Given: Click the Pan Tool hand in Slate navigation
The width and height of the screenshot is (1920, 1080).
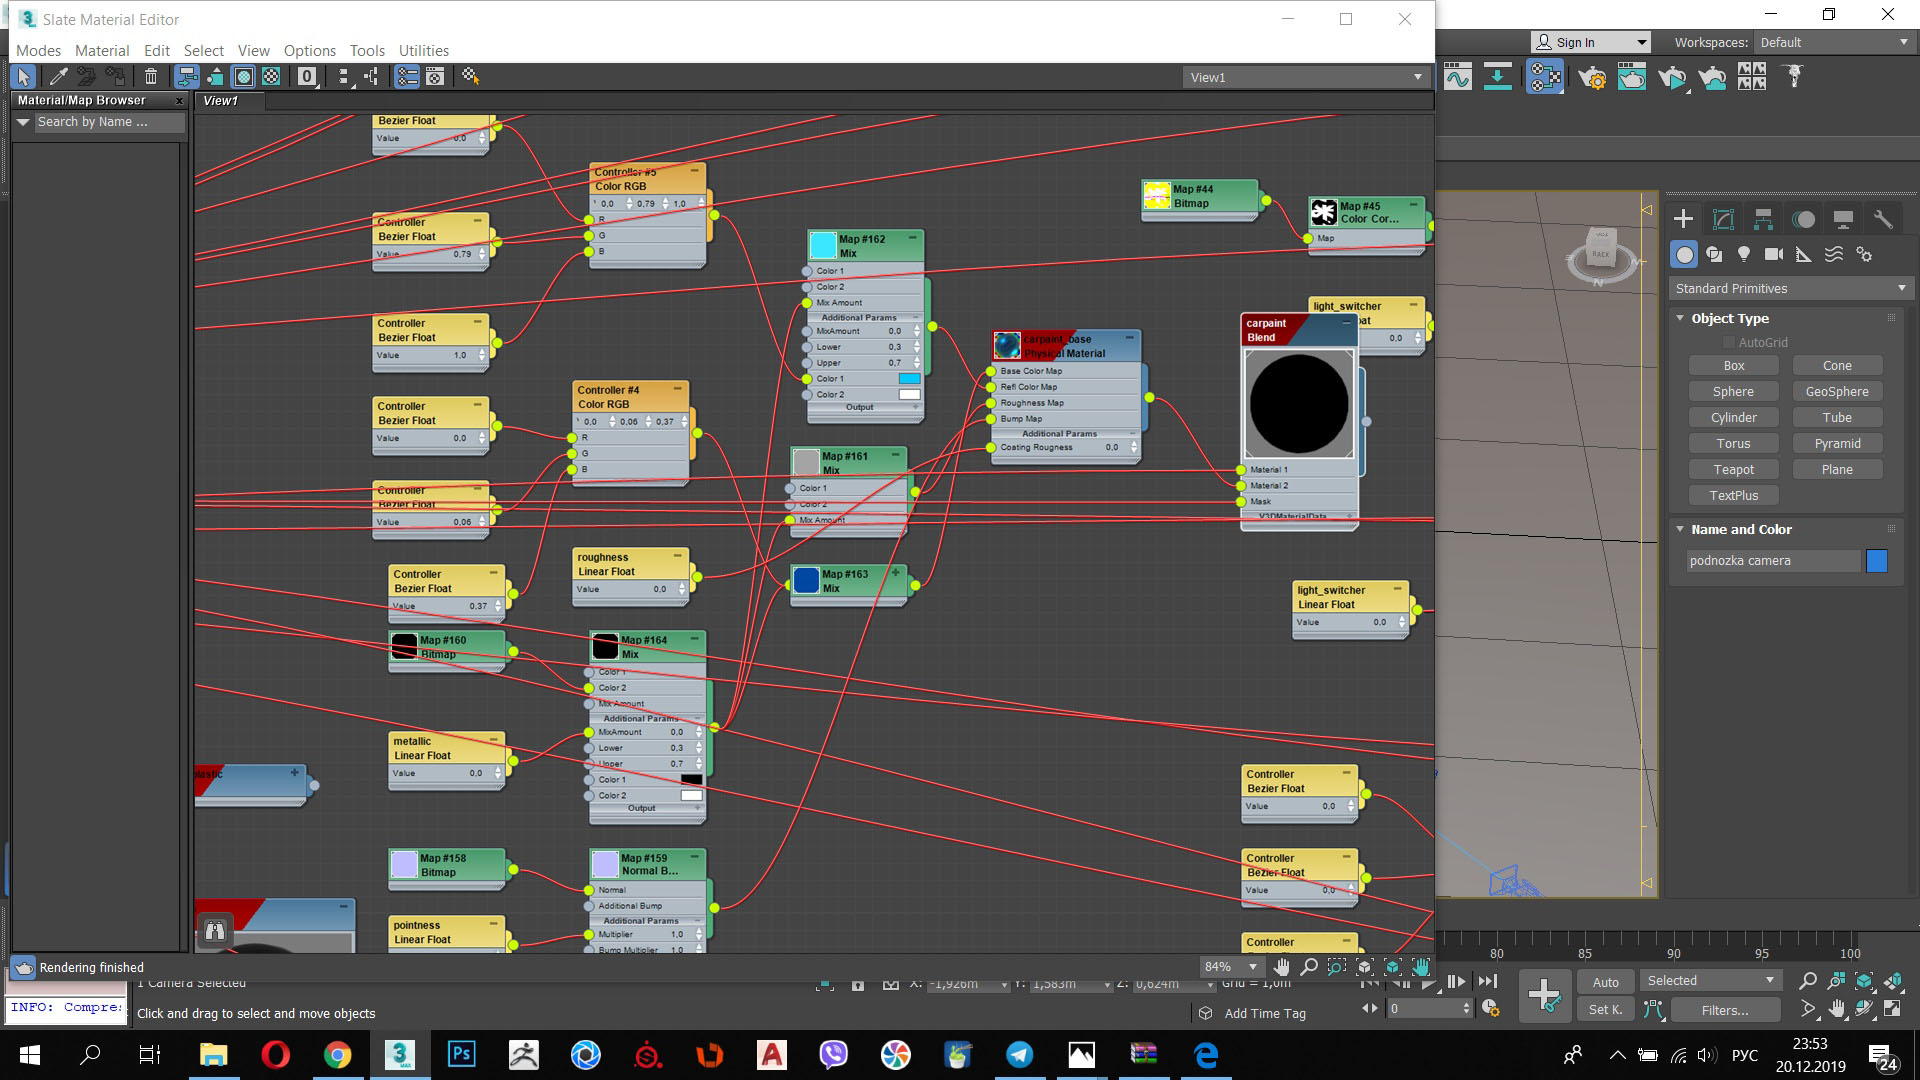Looking at the screenshot, I should (x=1281, y=967).
